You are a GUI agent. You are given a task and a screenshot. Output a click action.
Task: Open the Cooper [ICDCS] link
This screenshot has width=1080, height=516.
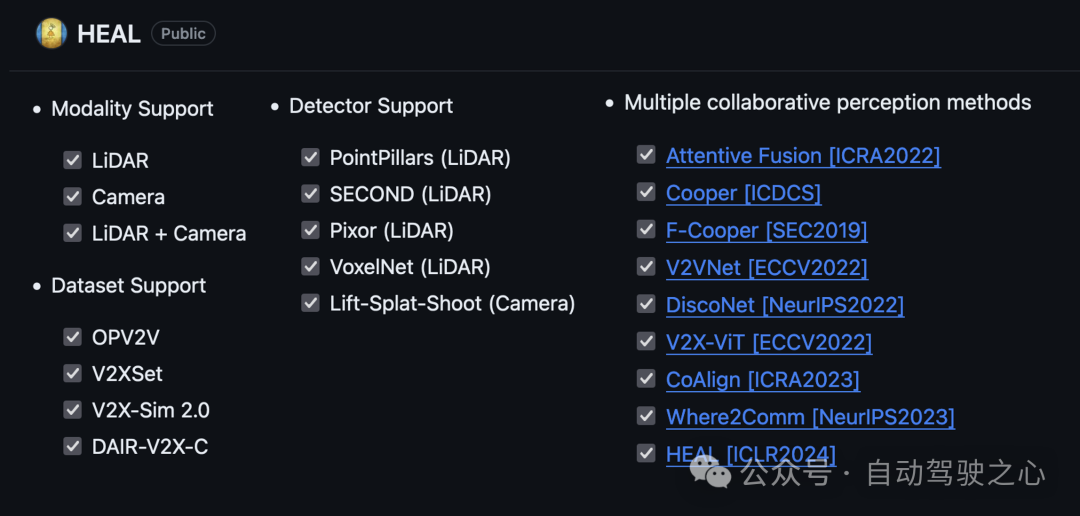pos(743,193)
